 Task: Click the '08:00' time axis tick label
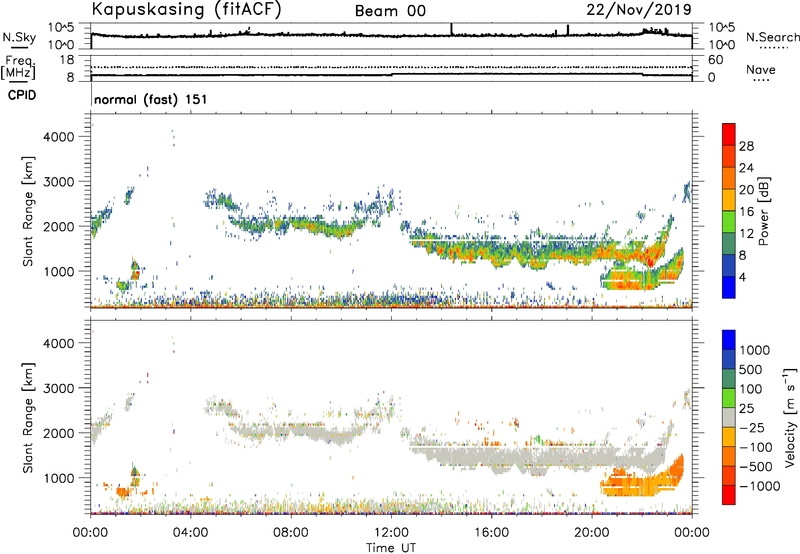coord(291,533)
